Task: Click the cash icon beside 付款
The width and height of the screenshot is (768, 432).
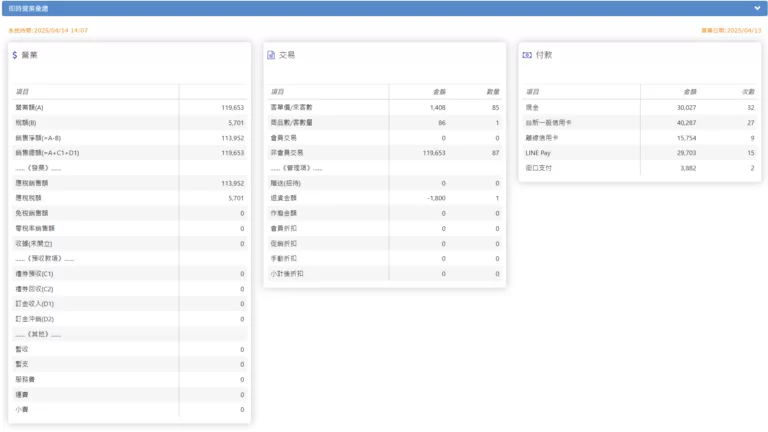Action: pyautogui.click(x=527, y=55)
